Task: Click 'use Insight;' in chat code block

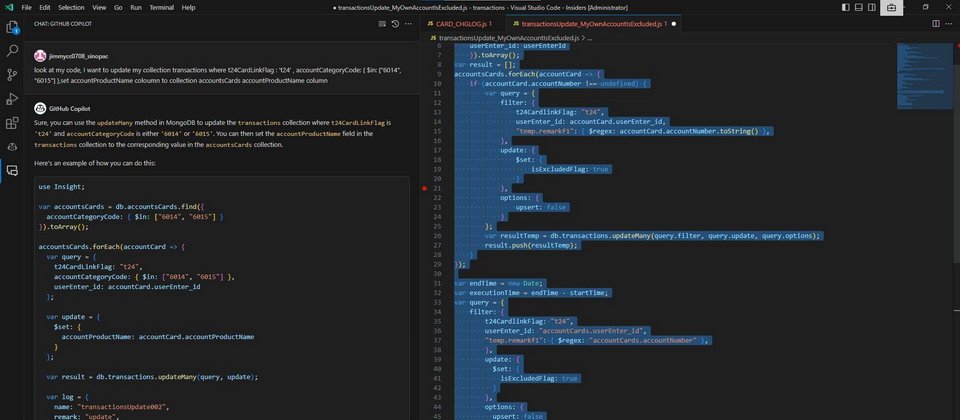Action: pyautogui.click(x=62, y=187)
